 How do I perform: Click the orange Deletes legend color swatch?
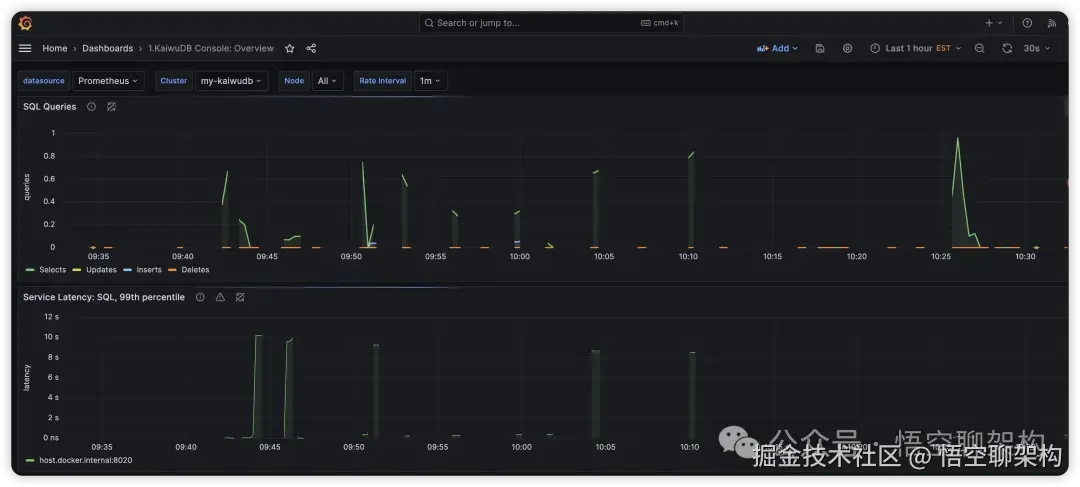(x=172, y=270)
